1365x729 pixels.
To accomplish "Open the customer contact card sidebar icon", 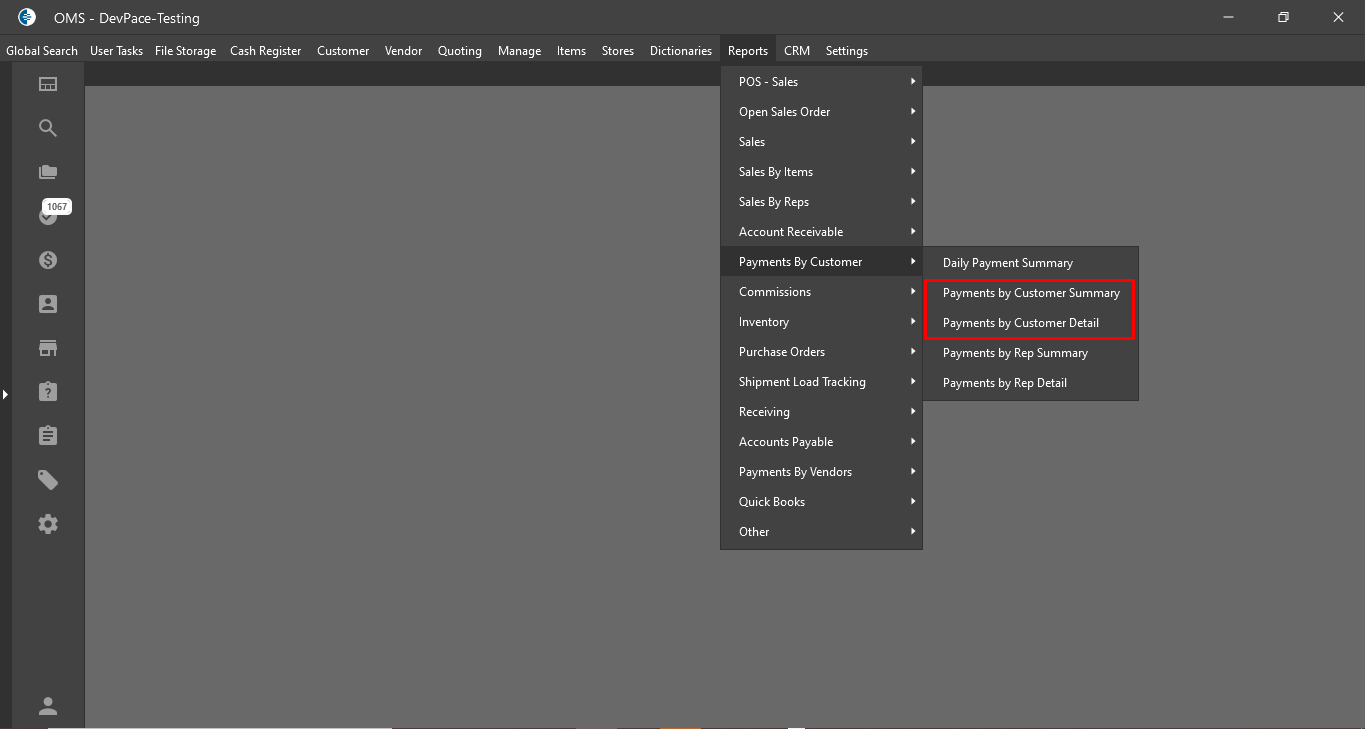I will pyautogui.click(x=48, y=304).
